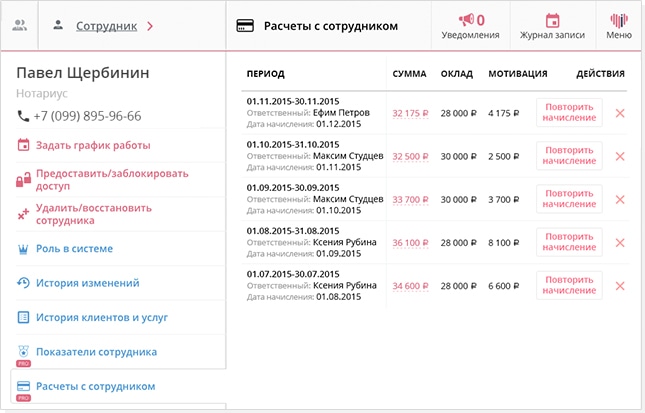Screen dimensions: 645x413
Task: Expand the Сотрудник breadcrumb arrow
Action: point(150,26)
